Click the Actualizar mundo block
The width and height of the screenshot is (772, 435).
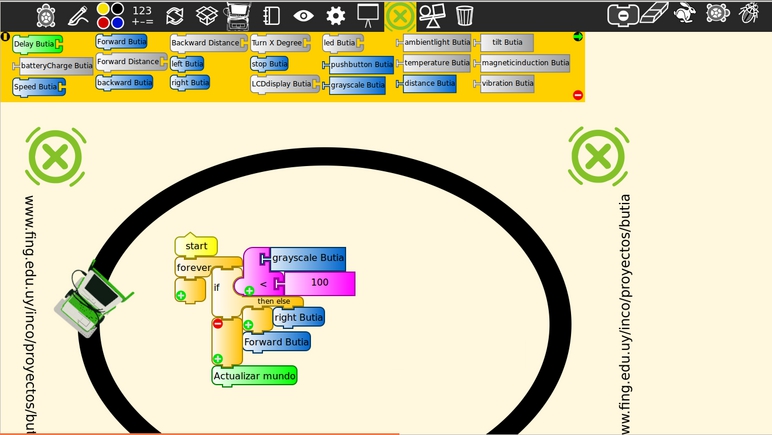(x=255, y=376)
